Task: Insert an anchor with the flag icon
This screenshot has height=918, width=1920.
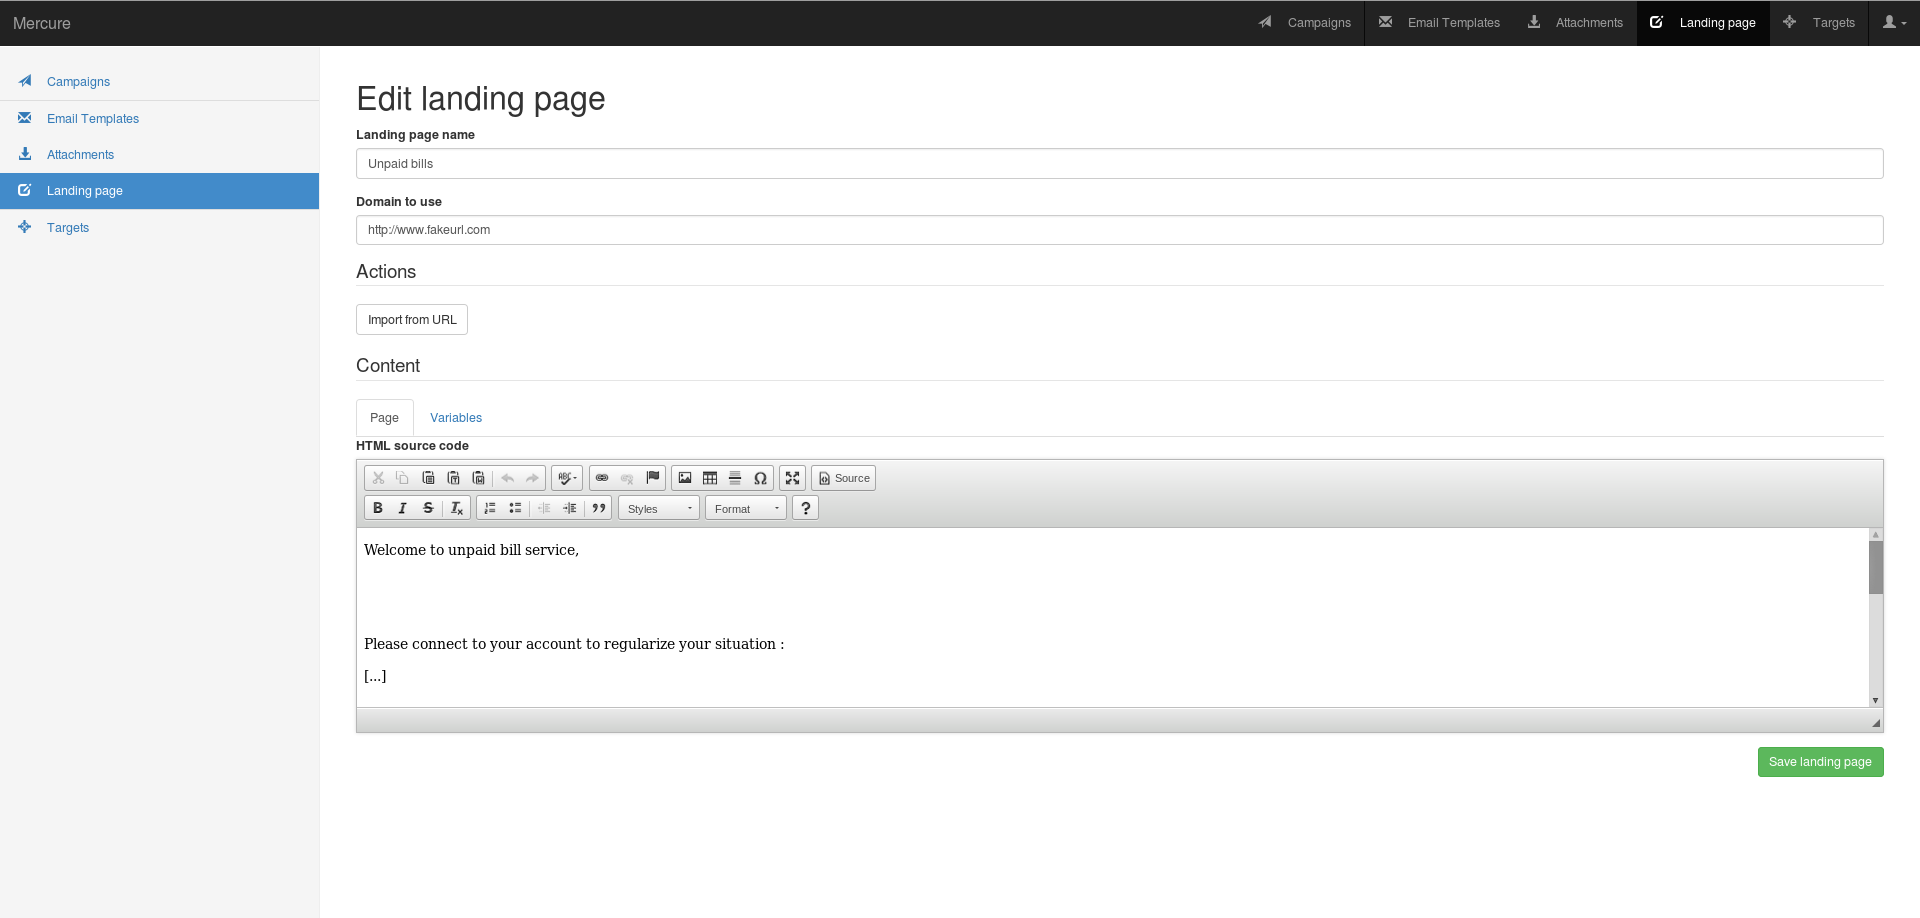Action: (x=652, y=478)
